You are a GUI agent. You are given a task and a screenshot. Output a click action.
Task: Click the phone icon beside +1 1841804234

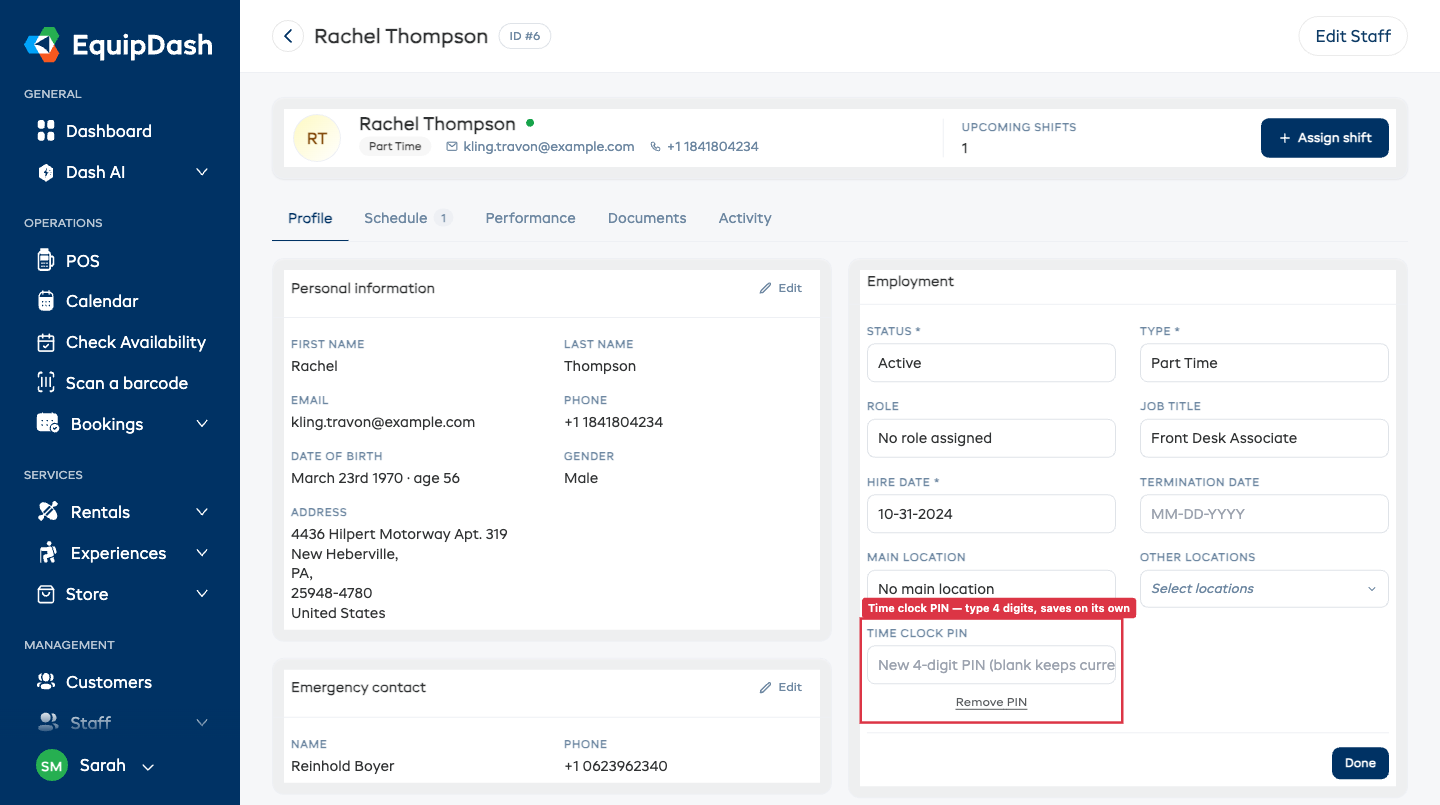(x=656, y=147)
